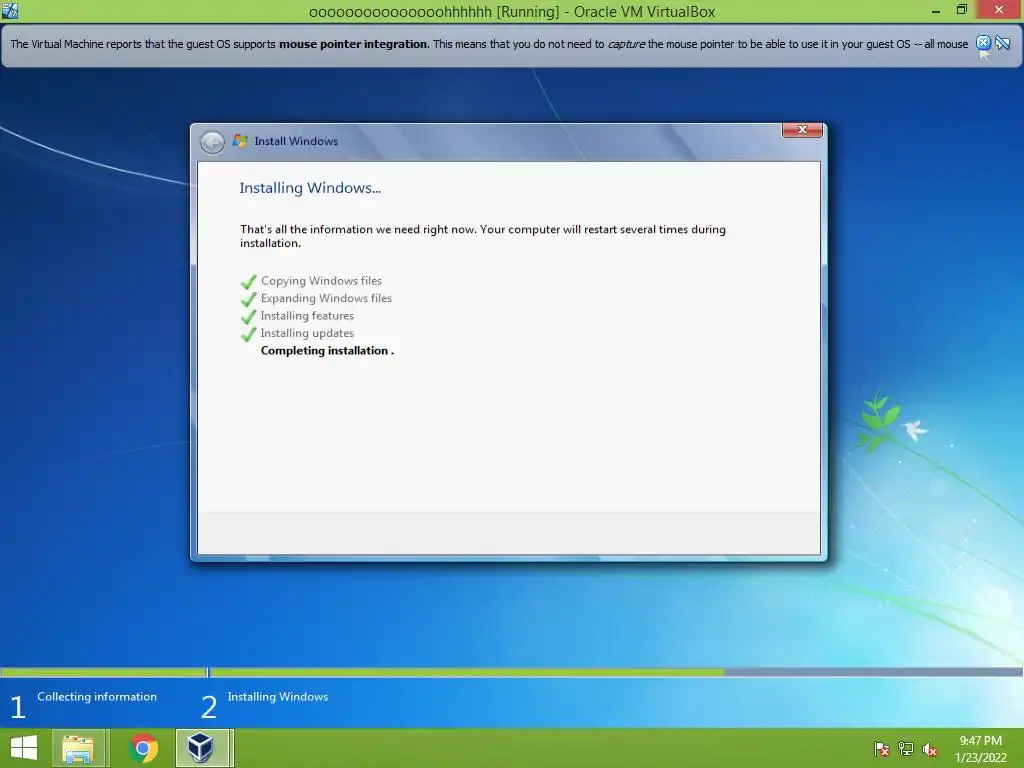This screenshot has height=768, width=1024.
Task: Click the VirtualBox window title text
Action: [x=512, y=12]
